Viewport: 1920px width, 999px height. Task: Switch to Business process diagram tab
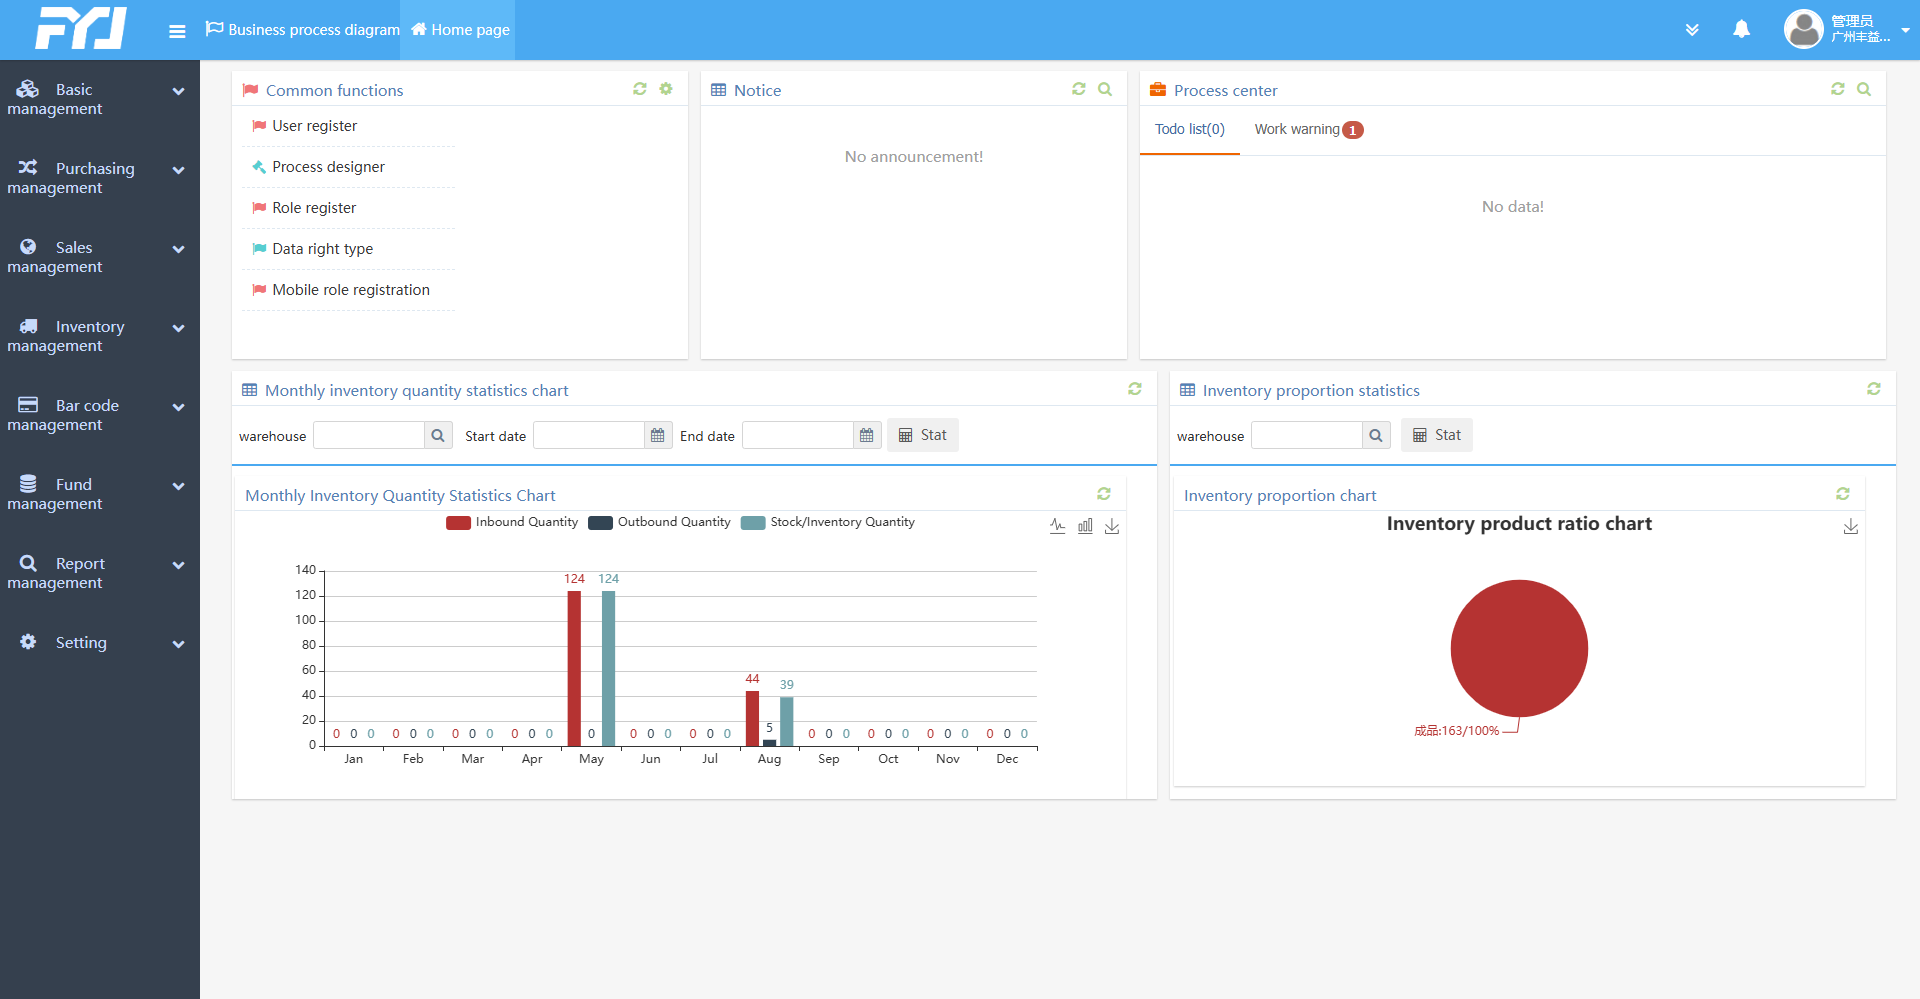point(303,30)
